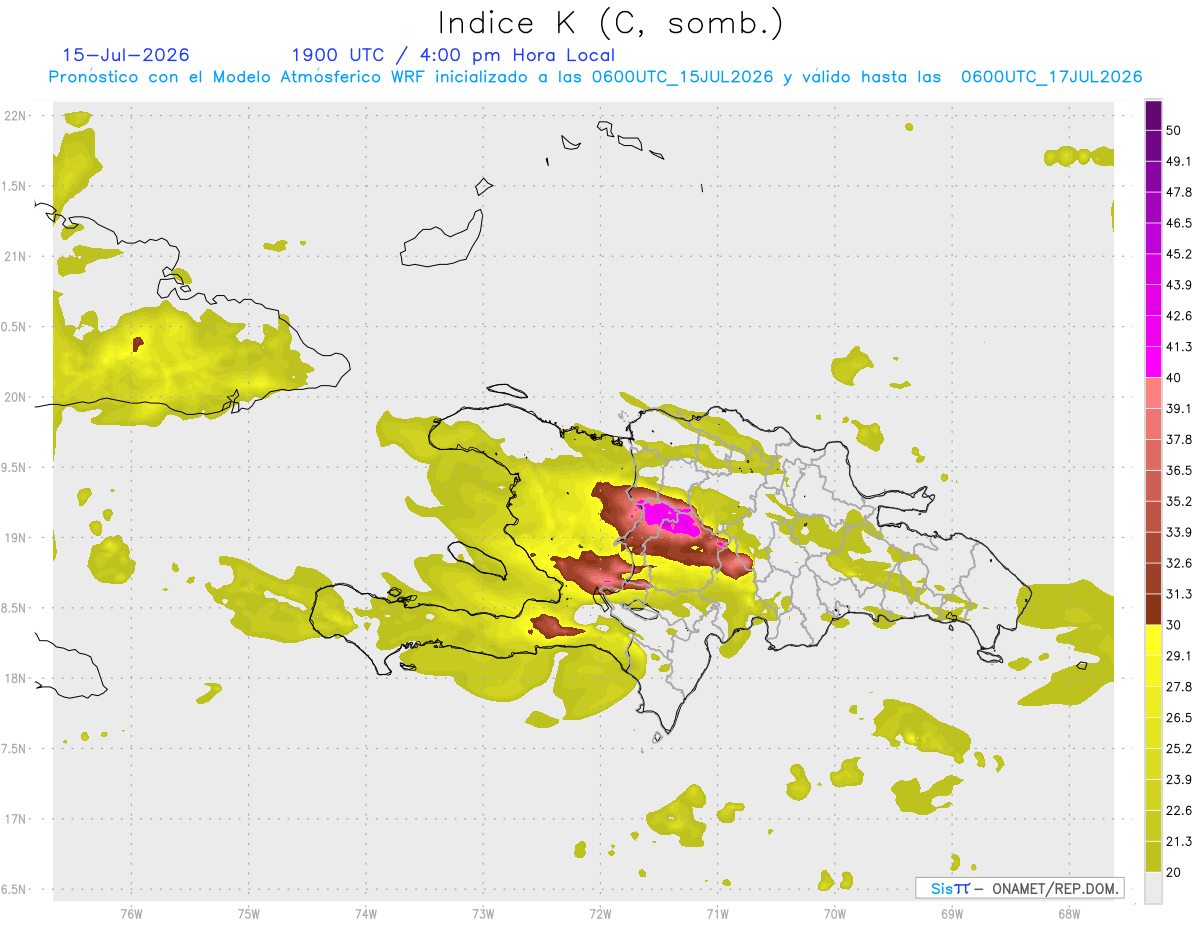Click the colorbar value '25.2'
Viewport: 1200px width, 927px height.
(1179, 749)
